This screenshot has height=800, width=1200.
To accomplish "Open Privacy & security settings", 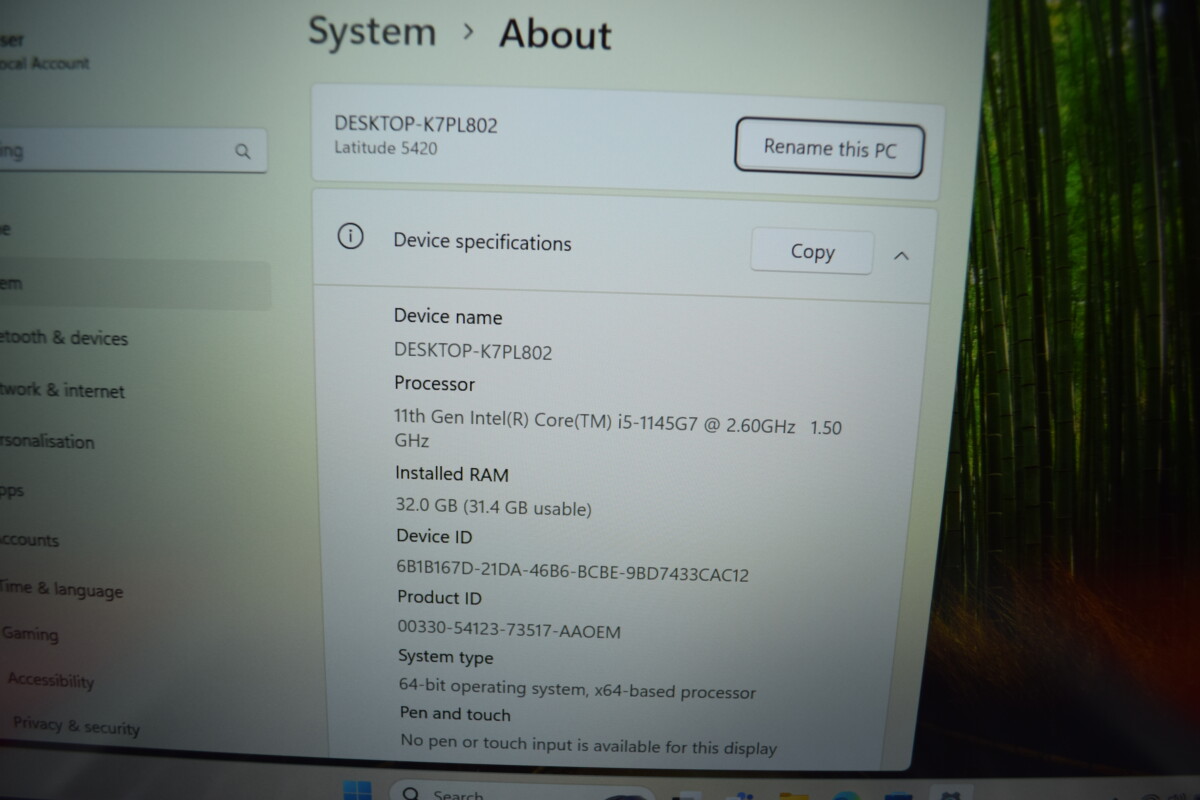I will coord(76,726).
